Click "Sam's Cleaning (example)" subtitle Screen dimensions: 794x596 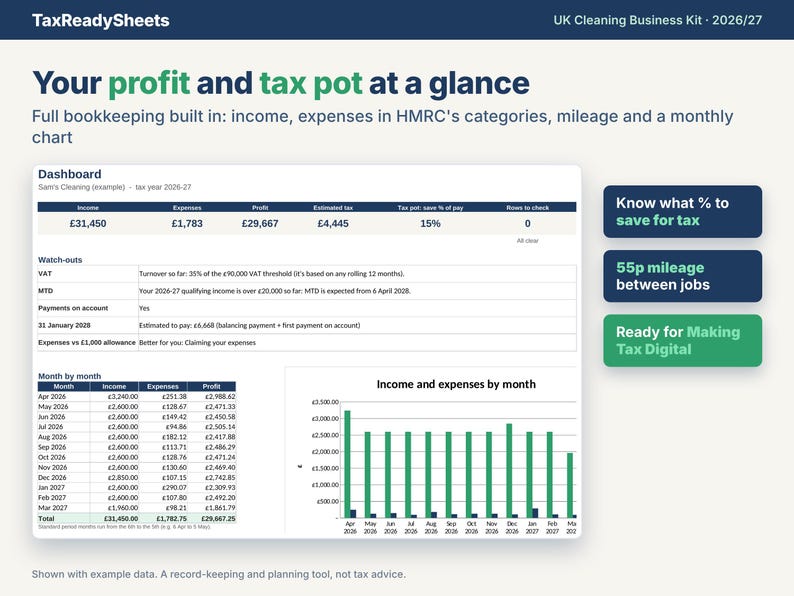[82, 187]
